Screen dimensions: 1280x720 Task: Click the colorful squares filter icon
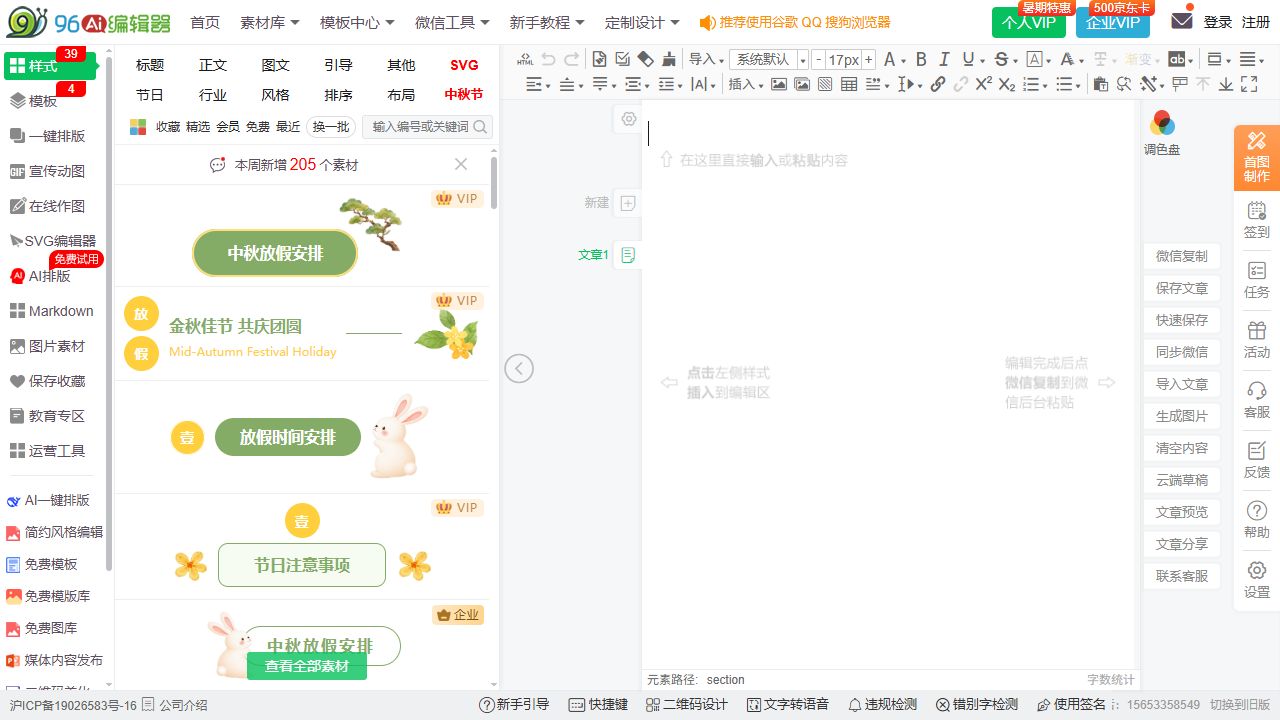tap(138, 127)
